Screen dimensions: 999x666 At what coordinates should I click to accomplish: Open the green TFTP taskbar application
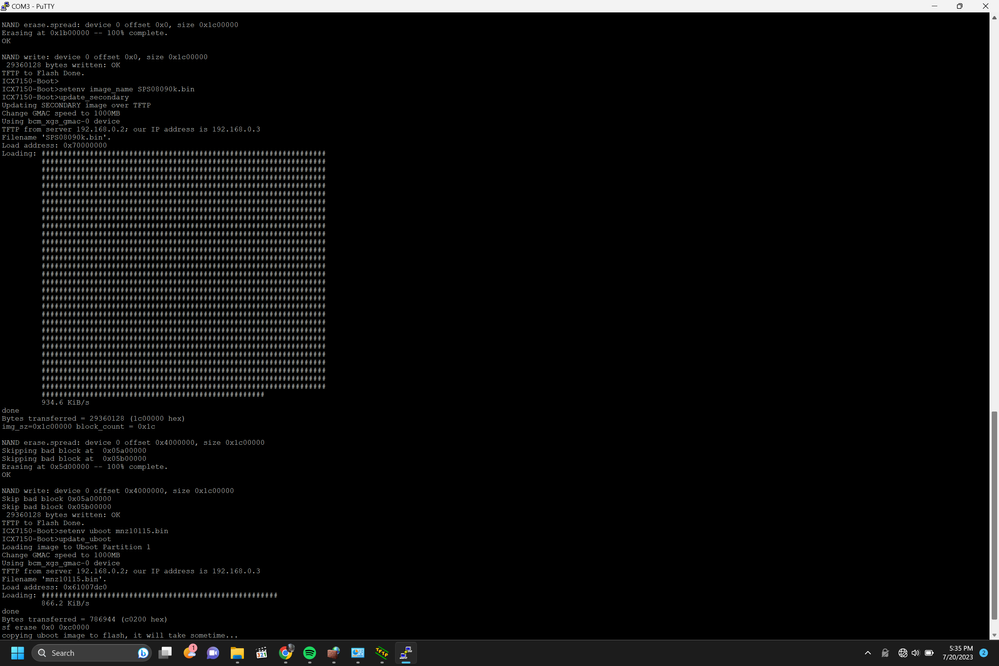382,653
